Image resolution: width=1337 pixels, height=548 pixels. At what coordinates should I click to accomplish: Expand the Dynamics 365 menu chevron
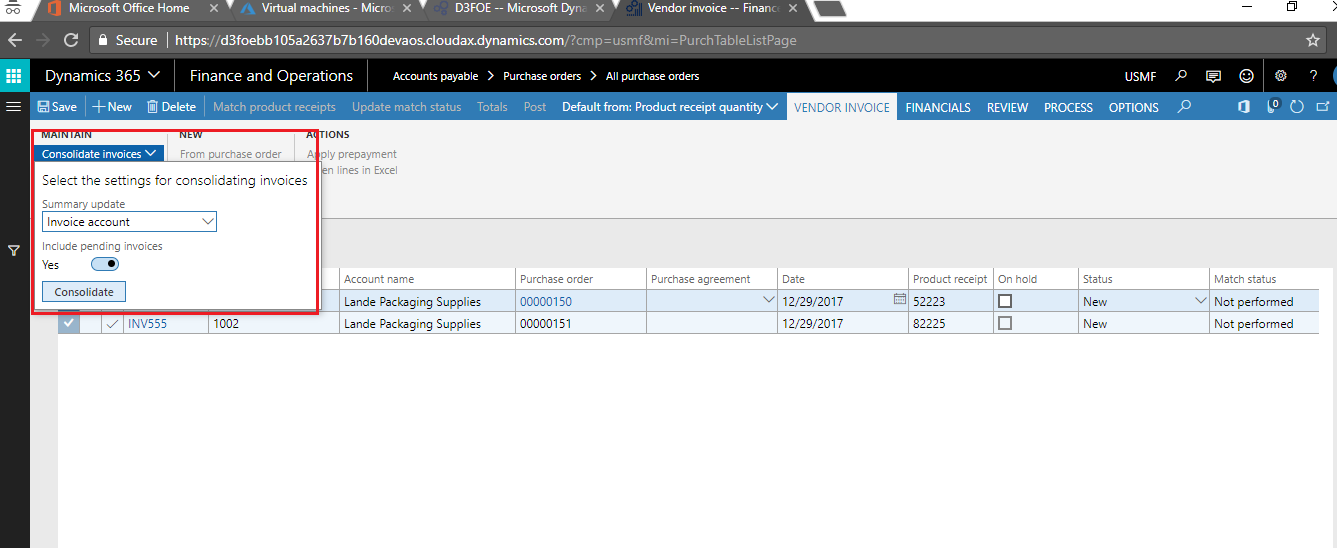(x=154, y=76)
